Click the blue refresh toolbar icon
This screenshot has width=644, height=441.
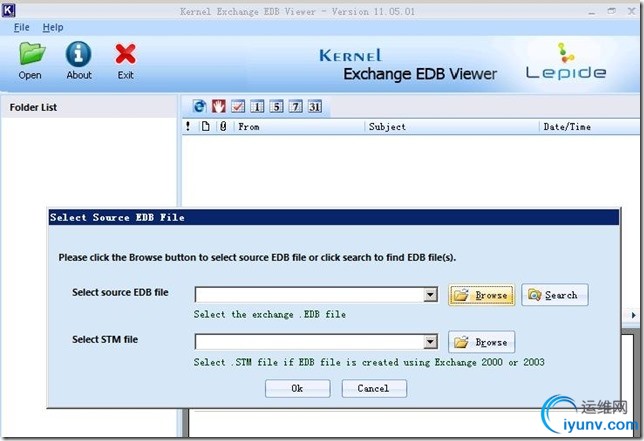pos(200,106)
